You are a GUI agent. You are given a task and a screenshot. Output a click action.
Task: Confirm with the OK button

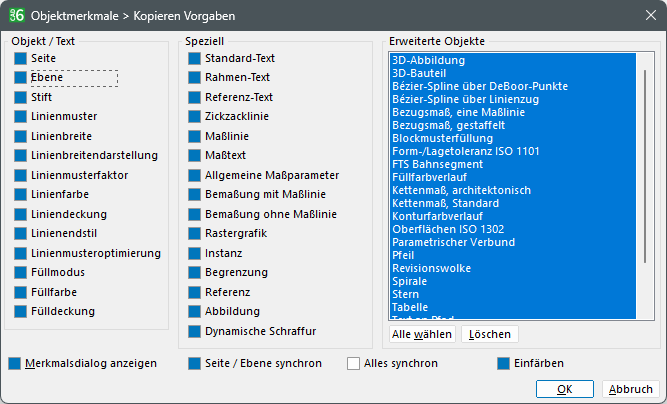point(564,389)
